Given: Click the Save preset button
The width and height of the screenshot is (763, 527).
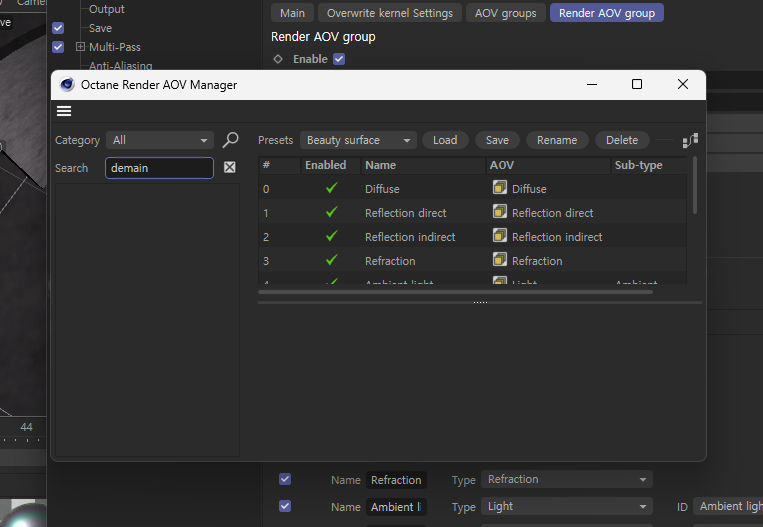Looking at the screenshot, I should coord(497,140).
